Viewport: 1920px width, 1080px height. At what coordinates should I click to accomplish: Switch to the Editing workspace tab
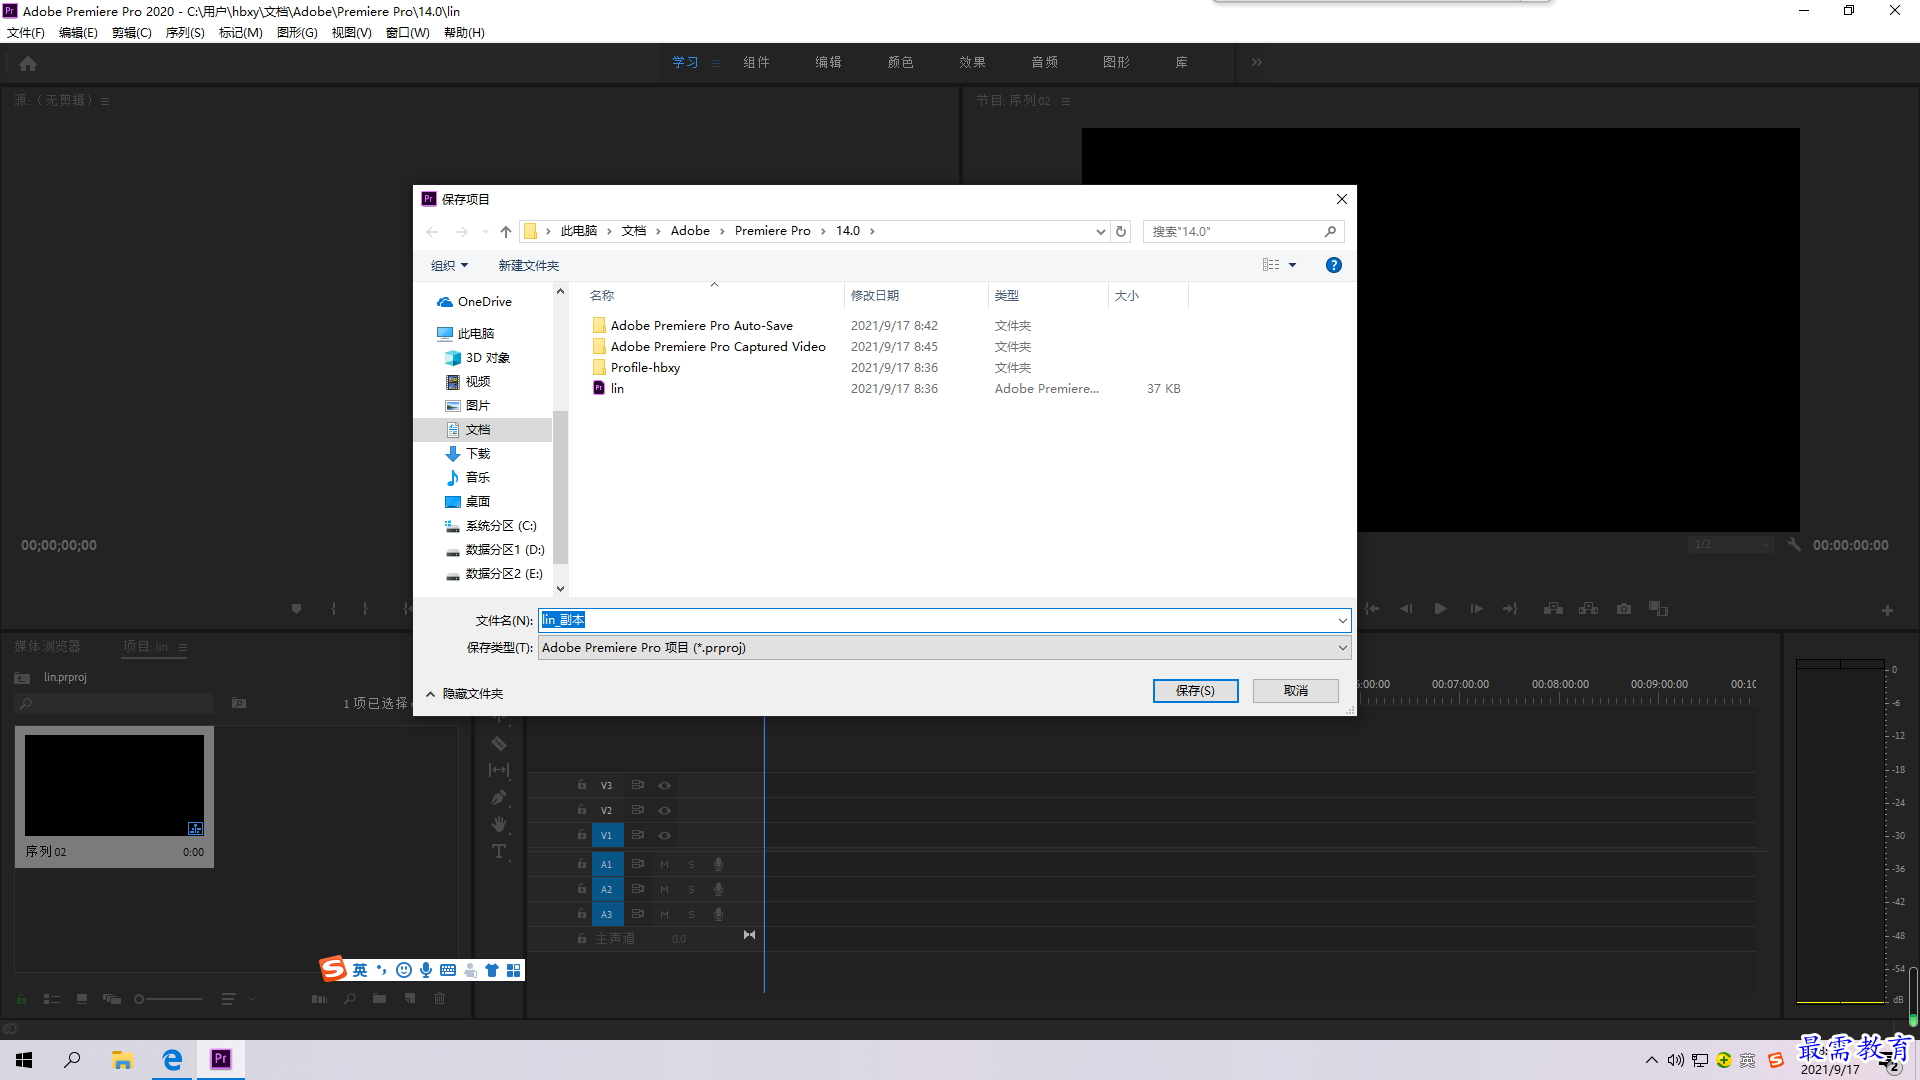[828, 62]
